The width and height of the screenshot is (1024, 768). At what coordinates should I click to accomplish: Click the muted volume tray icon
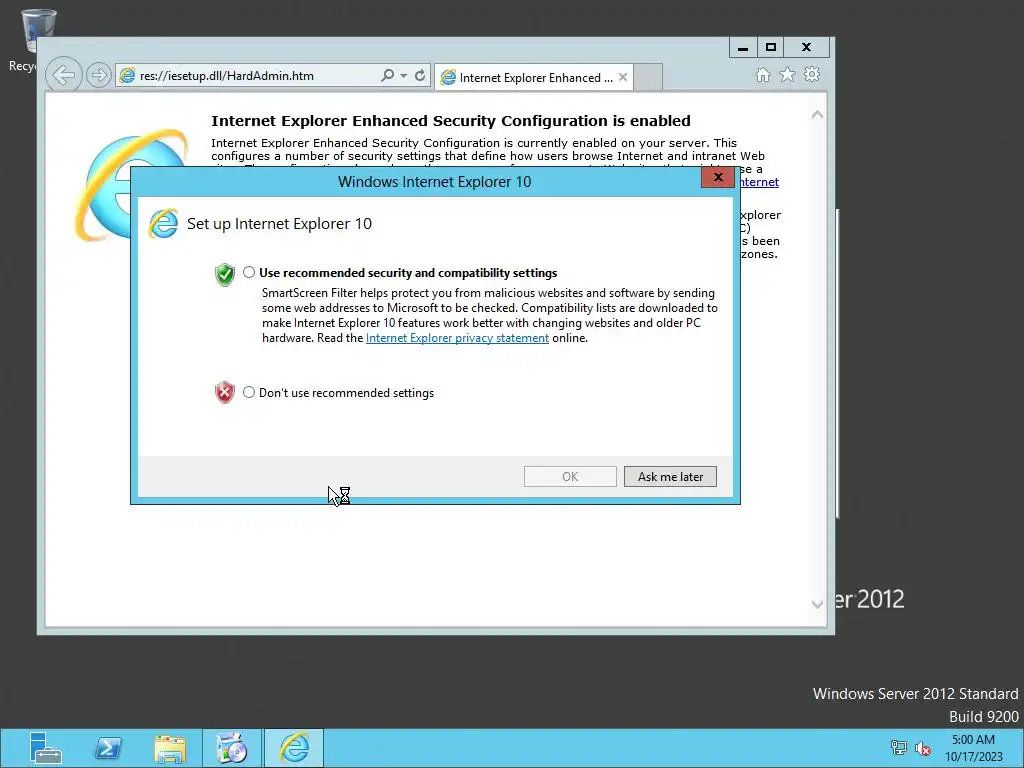point(923,748)
